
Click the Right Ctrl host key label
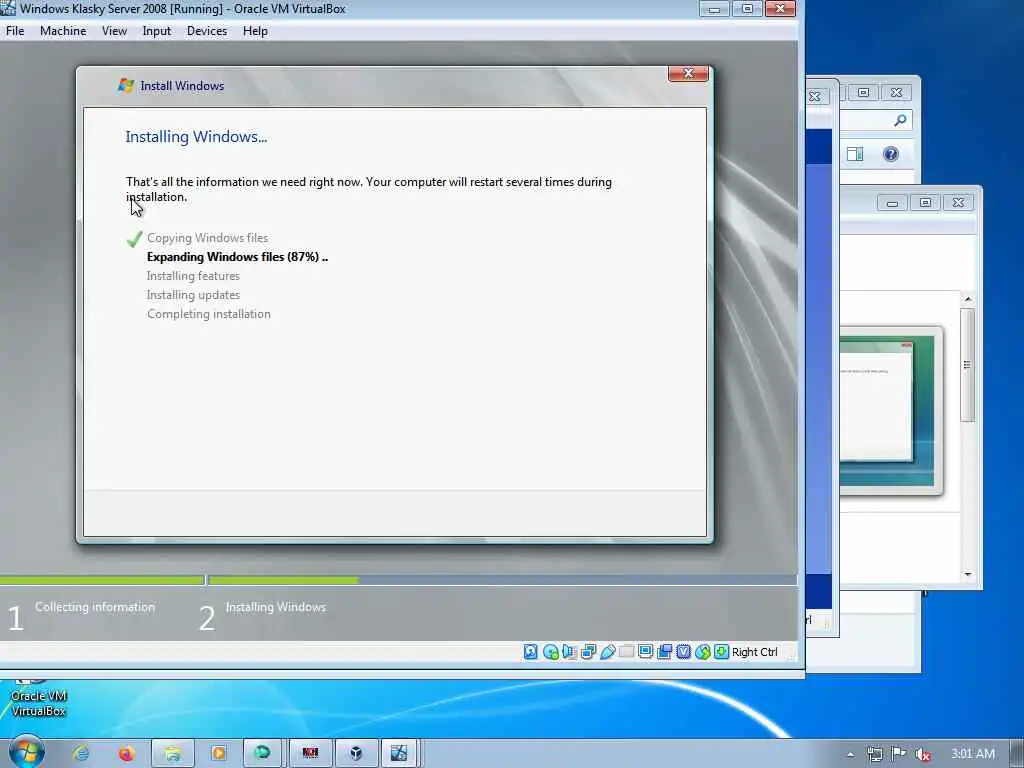tap(754, 652)
